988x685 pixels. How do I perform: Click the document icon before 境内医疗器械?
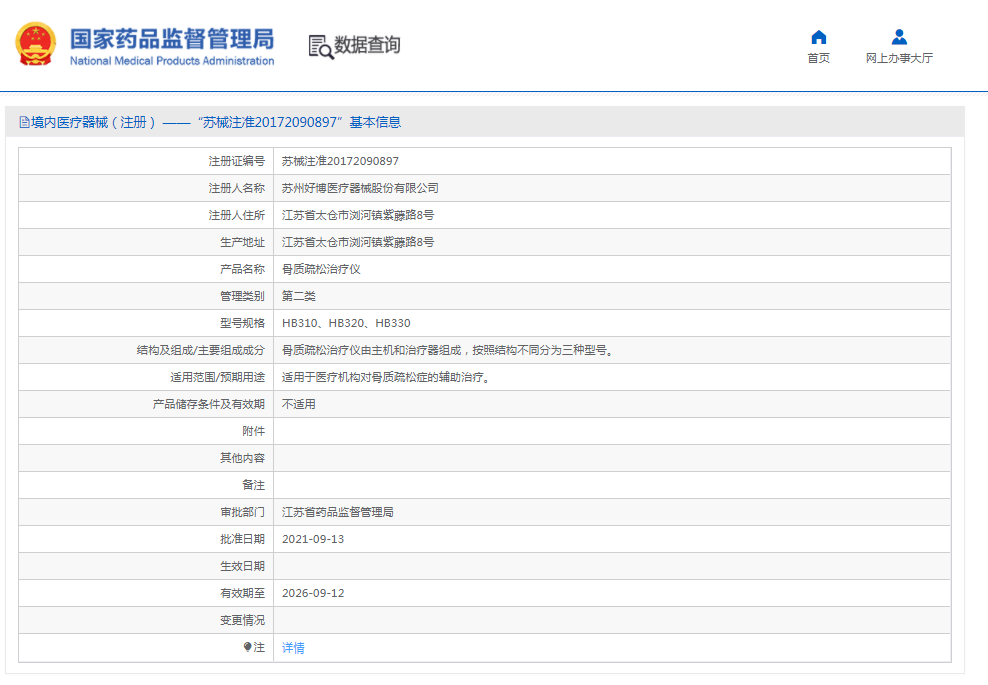point(24,123)
